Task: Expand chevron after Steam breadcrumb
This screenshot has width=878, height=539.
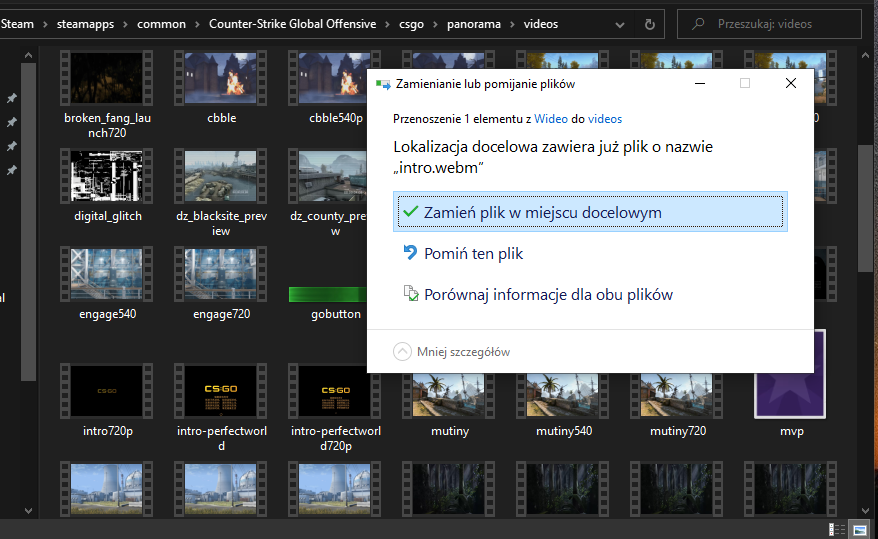Action: (x=45, y=25)
